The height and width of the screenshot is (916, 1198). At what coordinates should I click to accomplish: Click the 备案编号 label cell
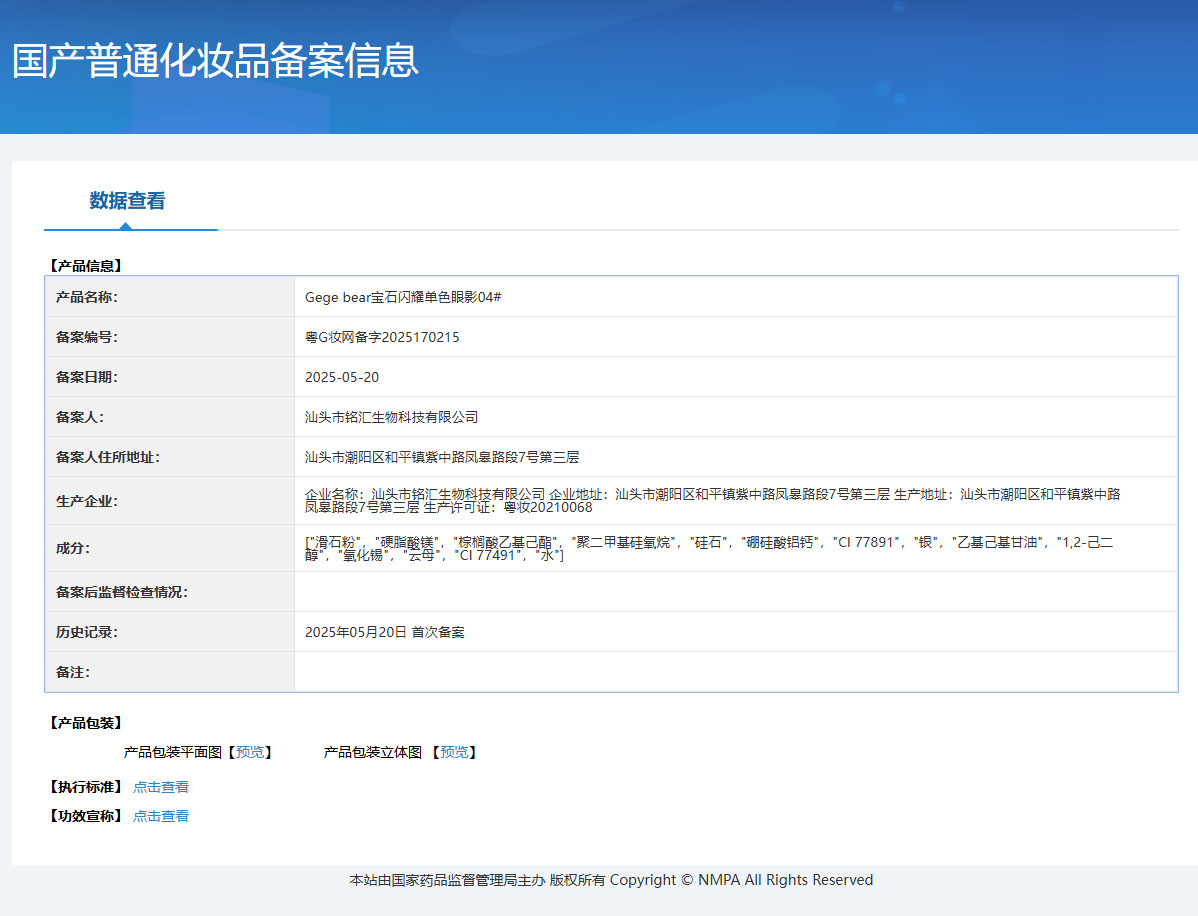click(x=170, y=337)
